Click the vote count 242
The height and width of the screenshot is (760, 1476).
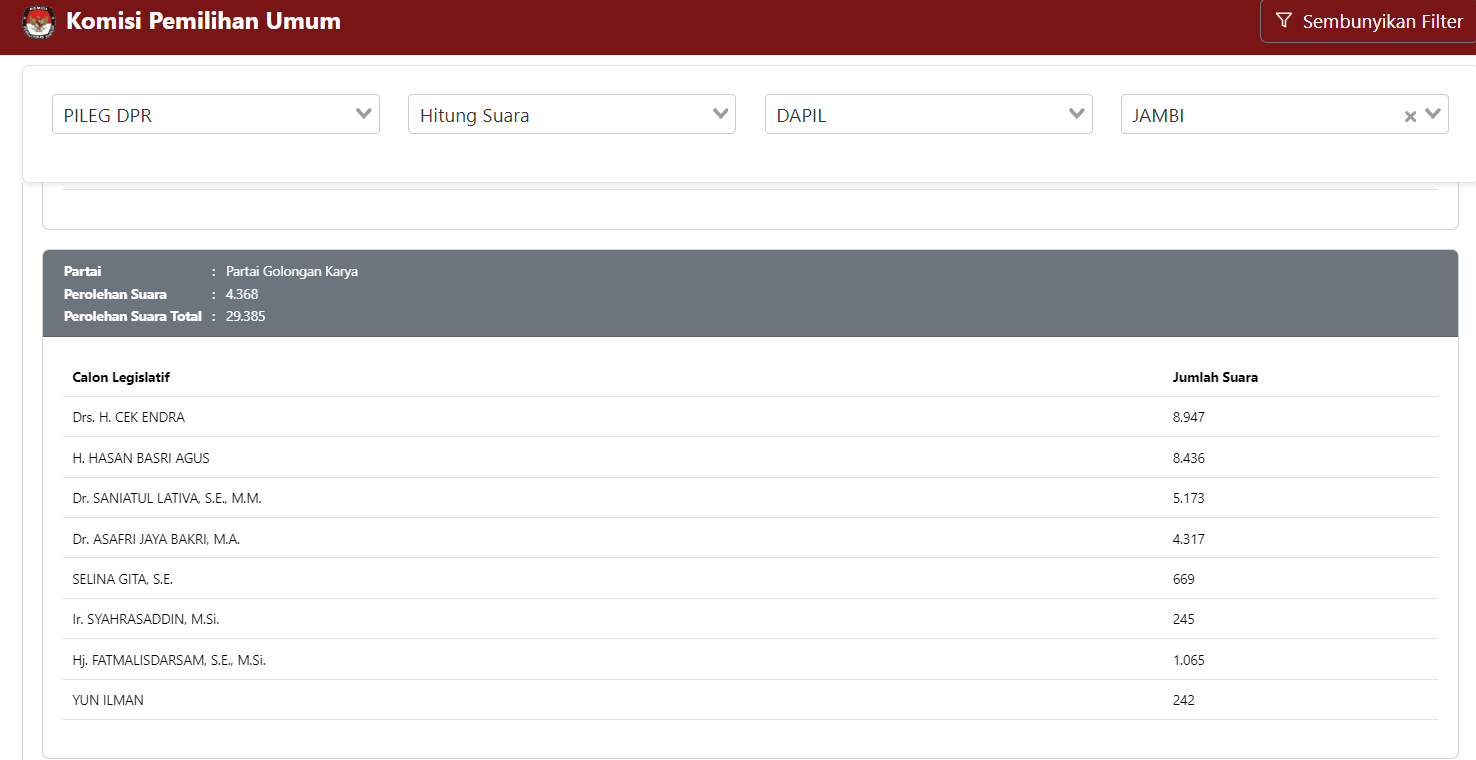[1184, 700]
